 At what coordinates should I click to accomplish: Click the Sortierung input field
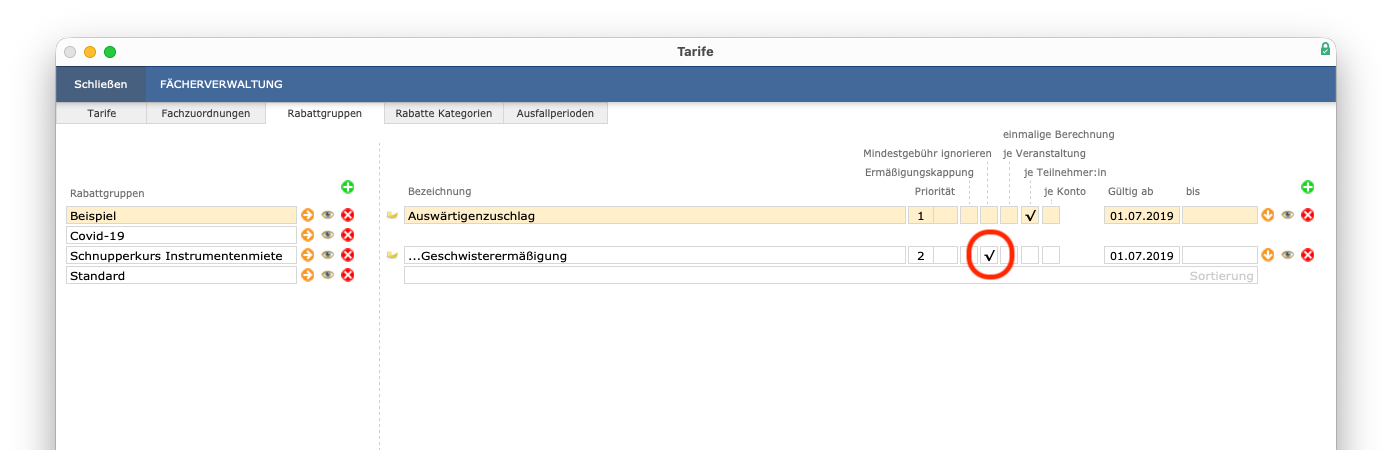click(830, 275)
